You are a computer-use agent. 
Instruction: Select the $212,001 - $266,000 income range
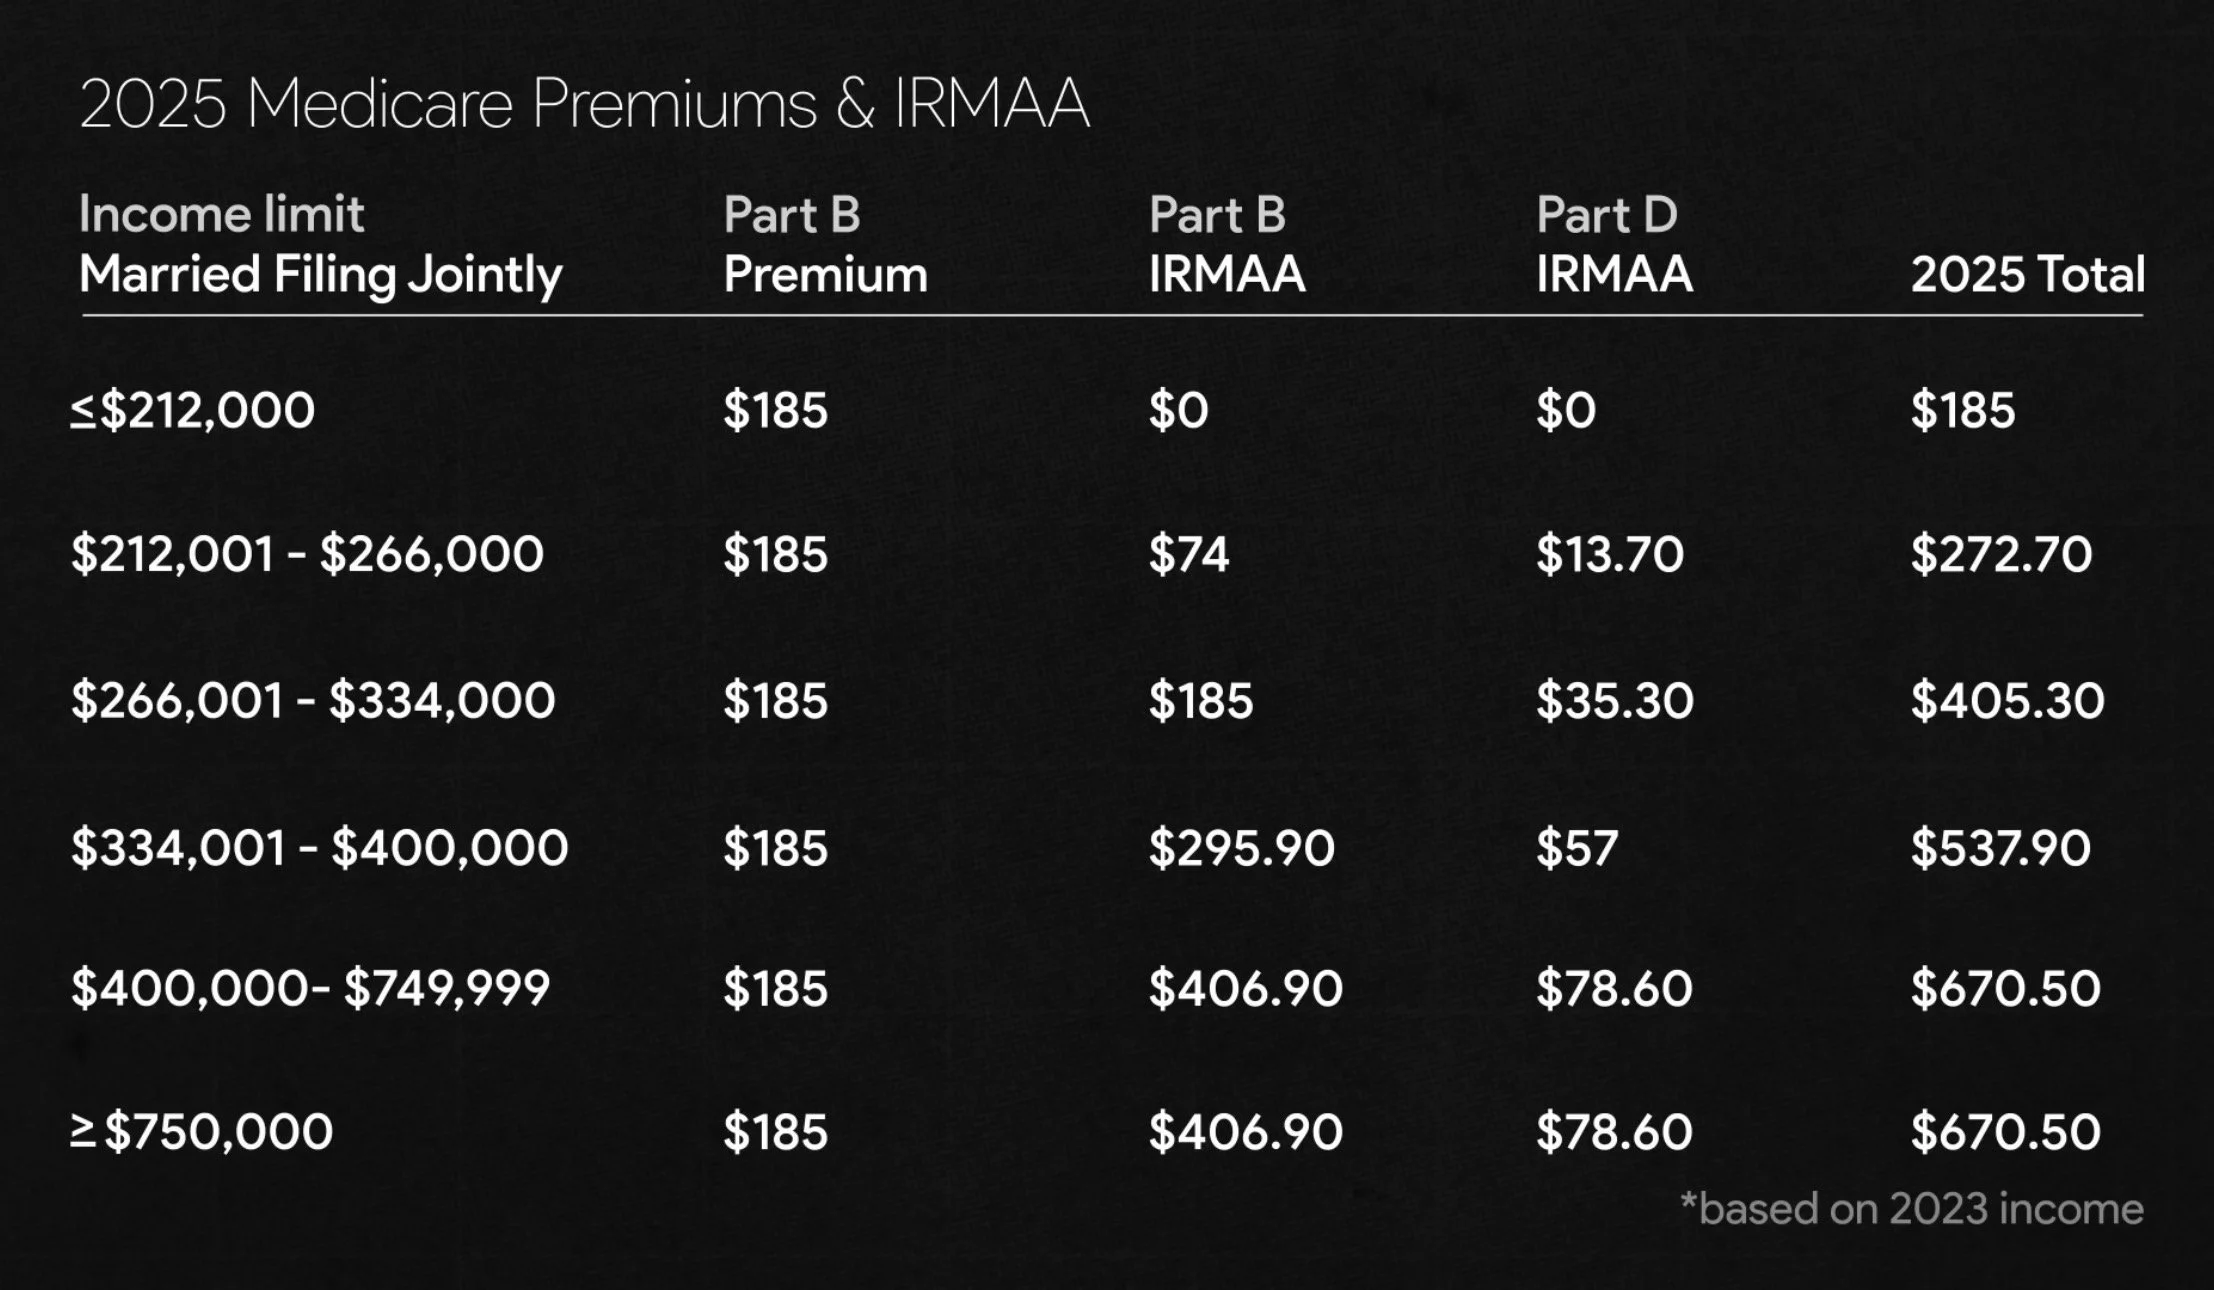307,555
